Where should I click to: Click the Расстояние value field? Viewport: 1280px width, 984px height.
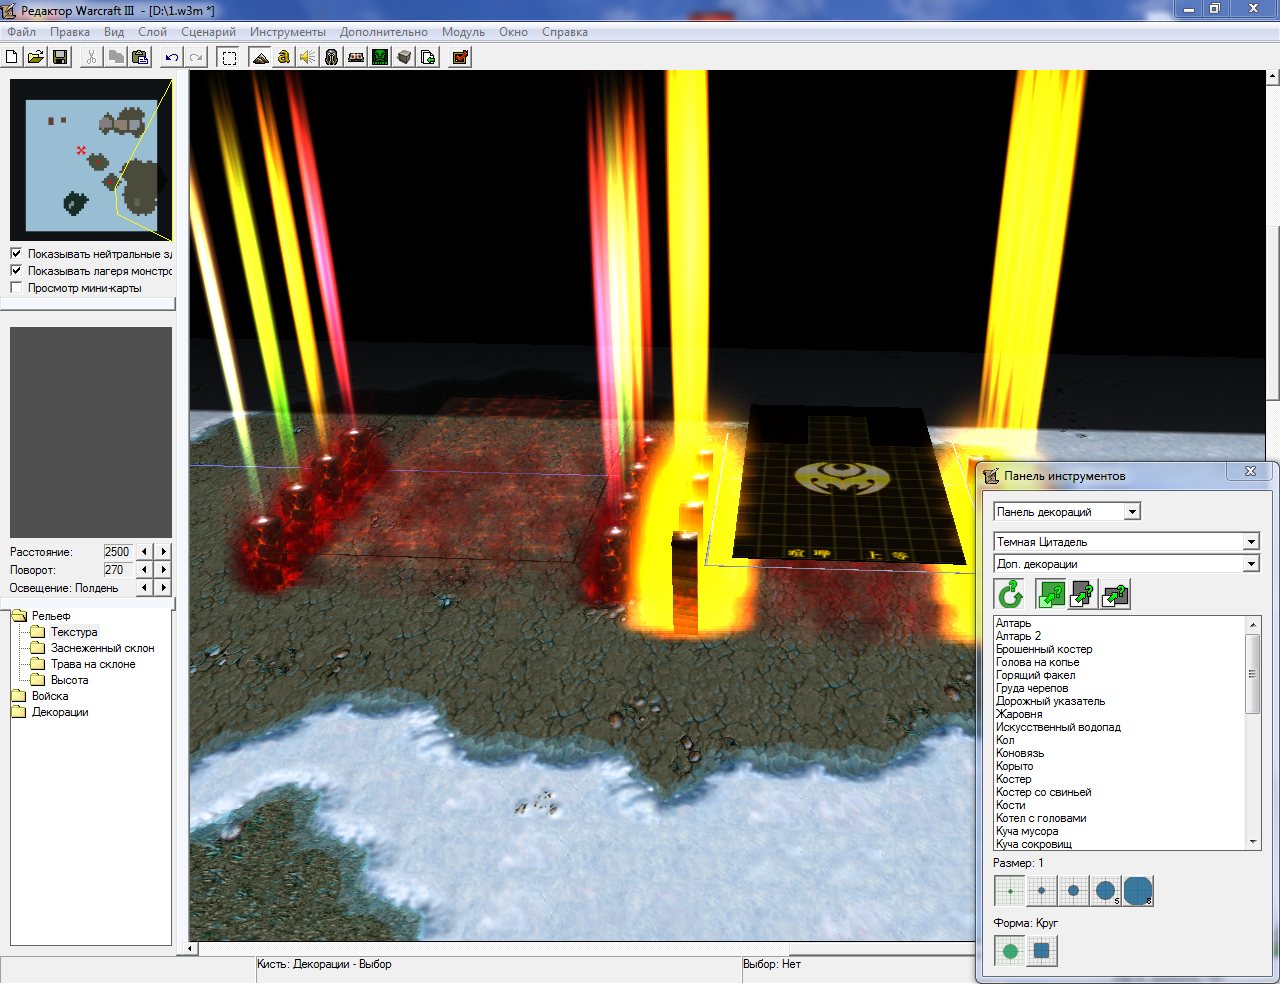point(118,552)
